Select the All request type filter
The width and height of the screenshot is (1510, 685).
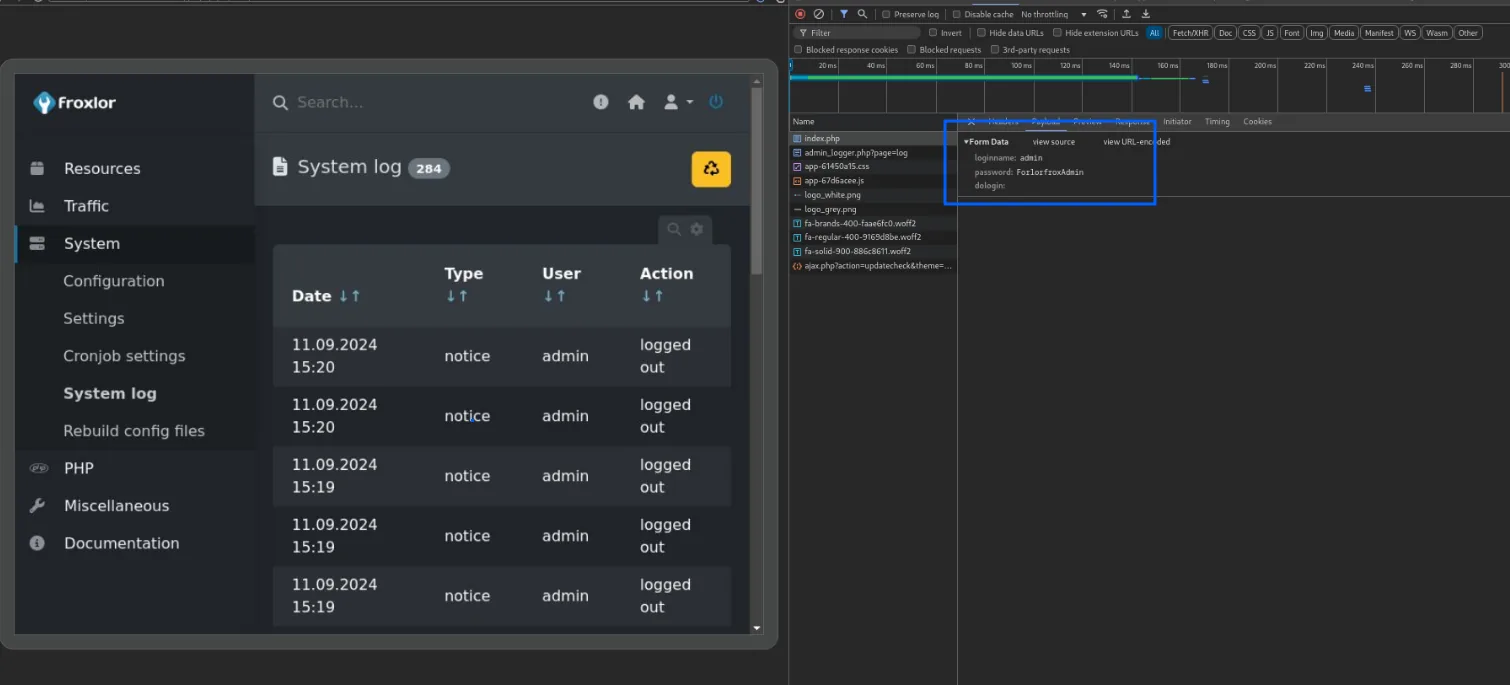pyautogui.click(x=1155, y=33)
